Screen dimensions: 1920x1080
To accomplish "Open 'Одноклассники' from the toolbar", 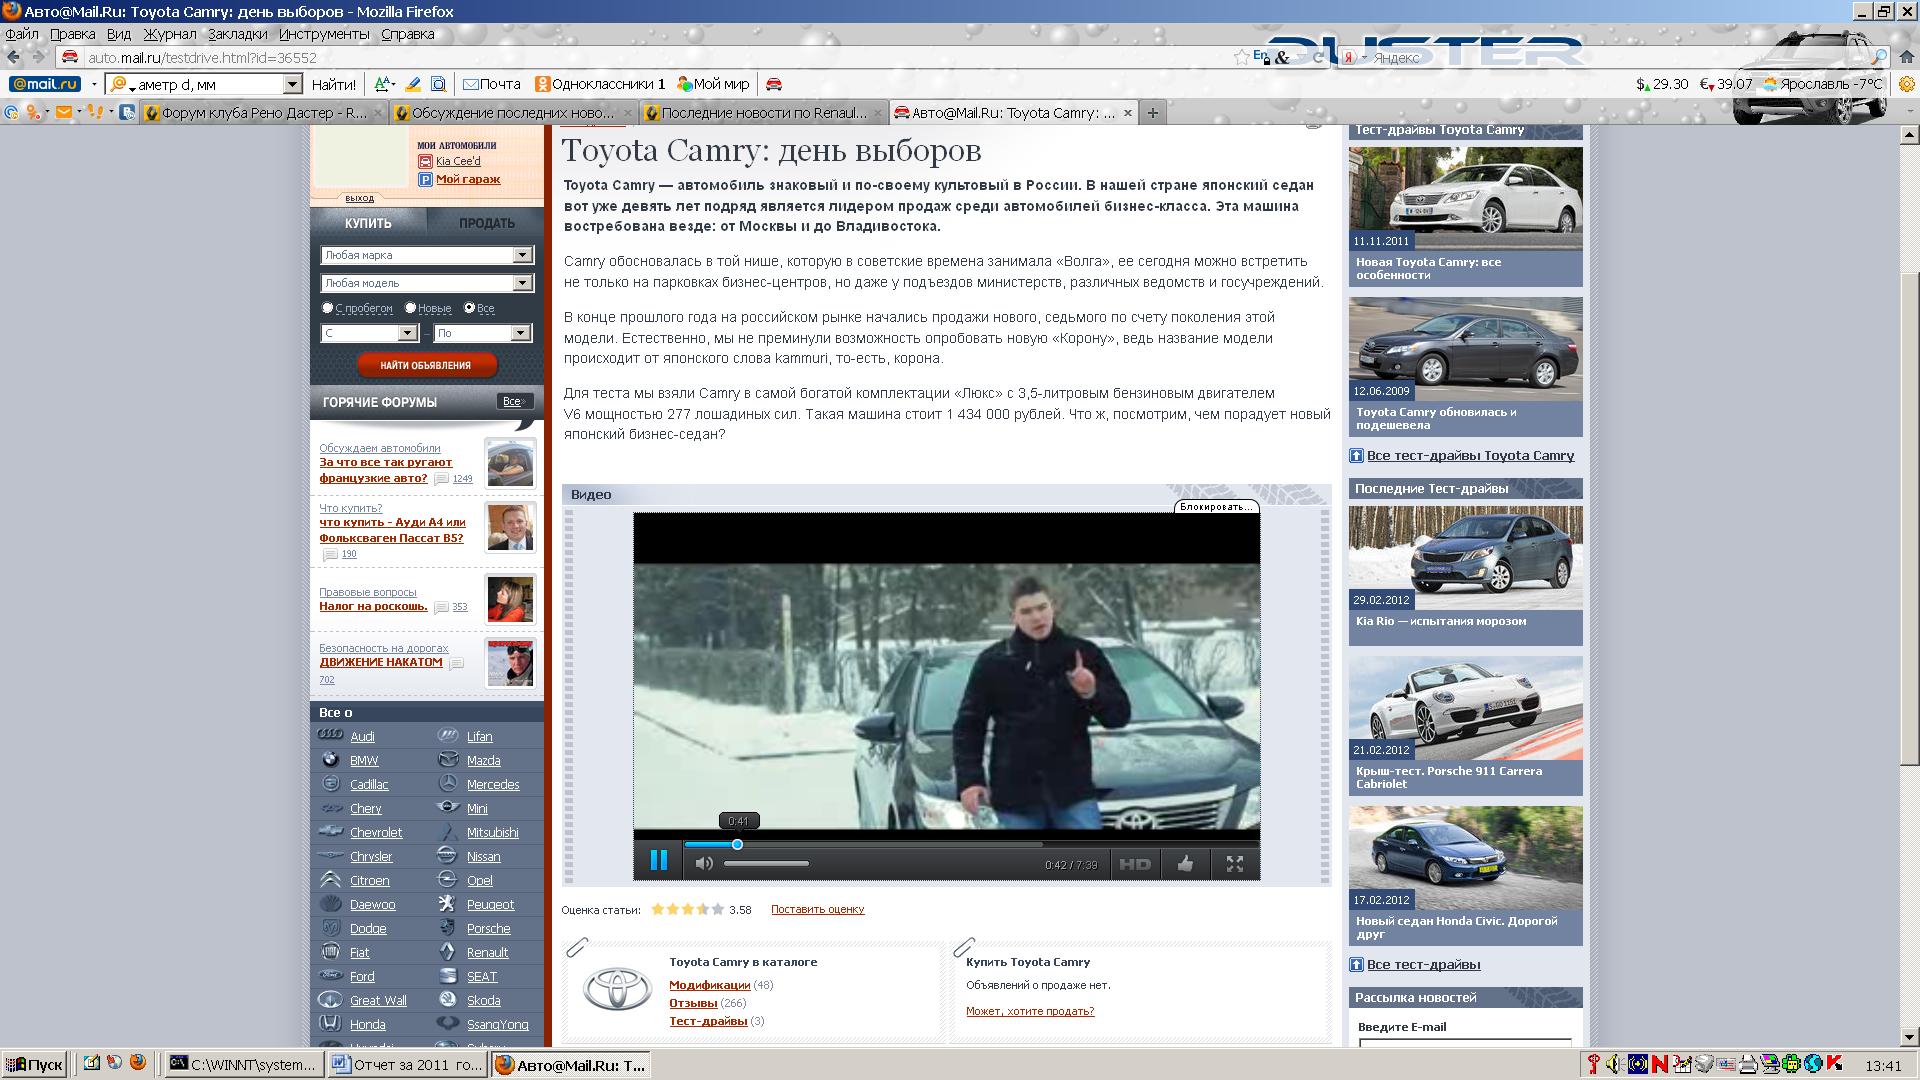I will 599,84.
